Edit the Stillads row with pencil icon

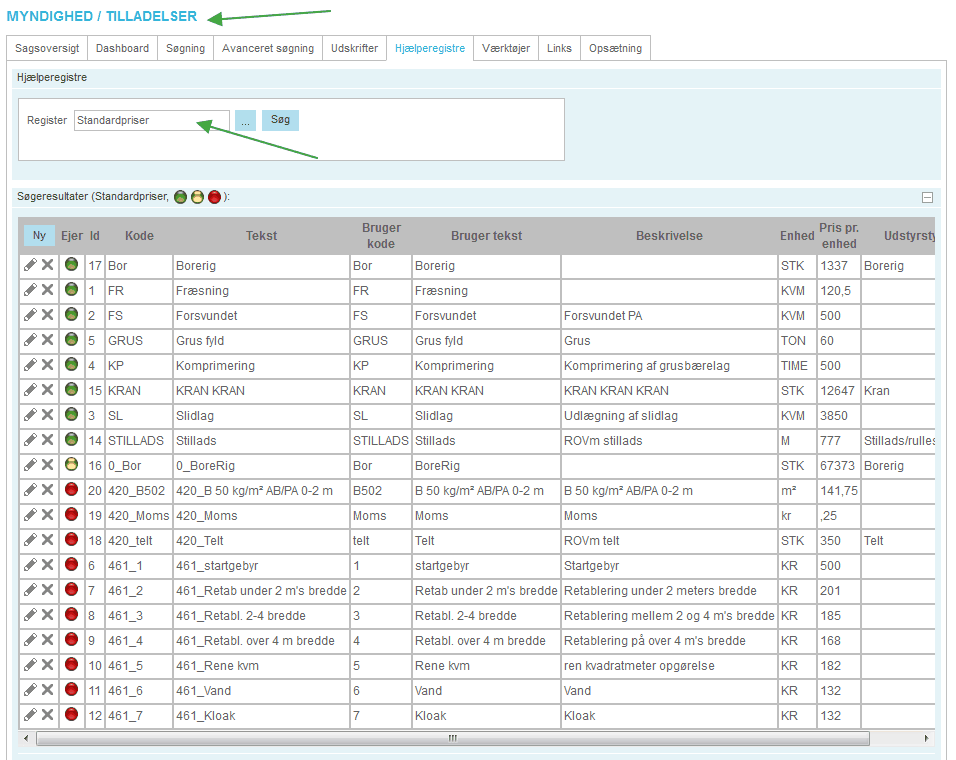(x=31, y=440)
